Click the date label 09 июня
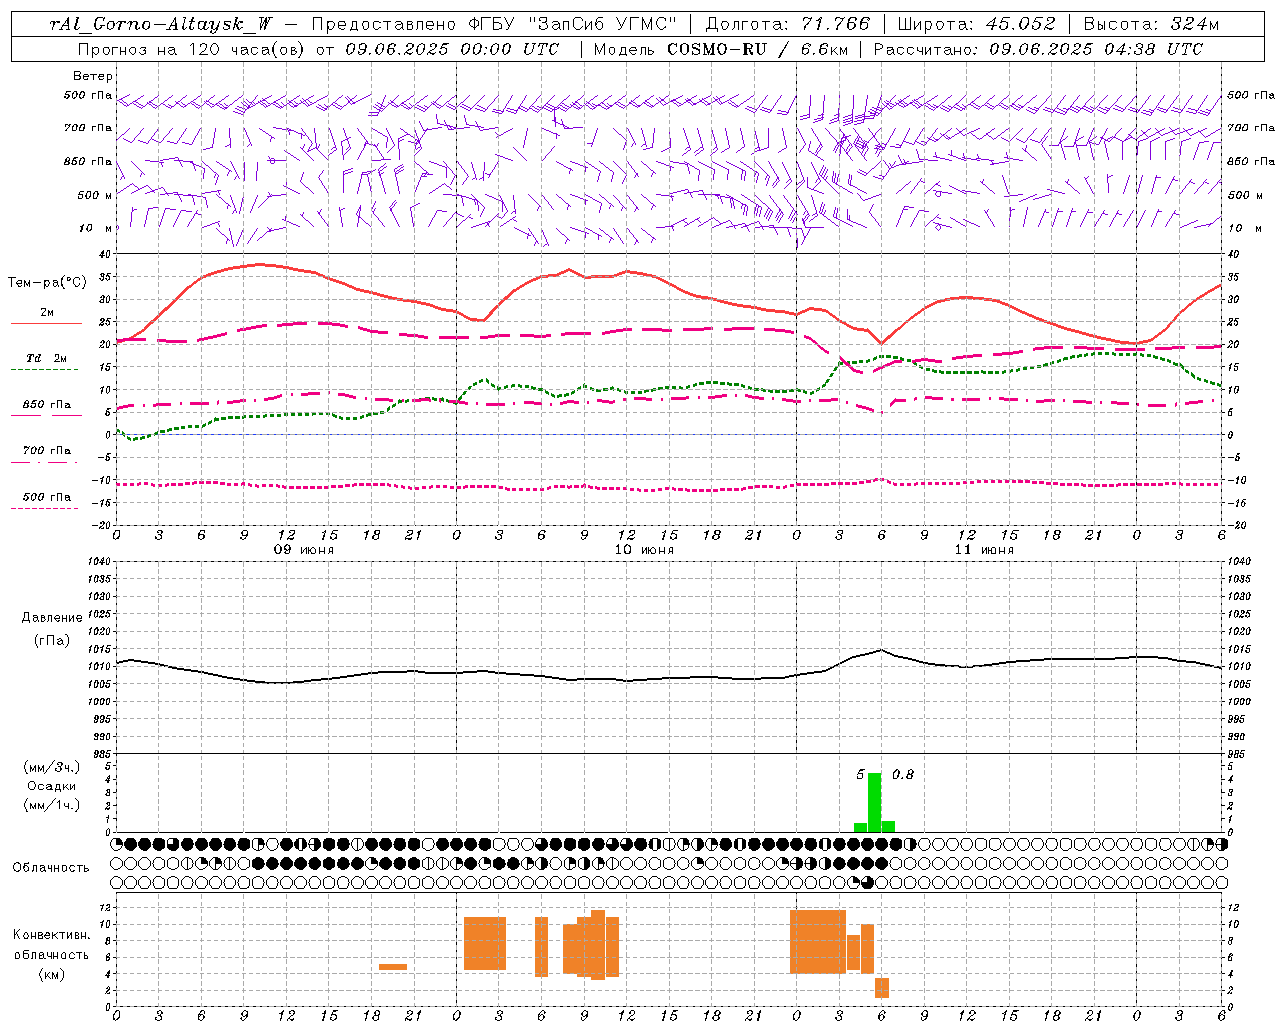The width and height of the screenshot is (1280, 1024). pos(304,550)
